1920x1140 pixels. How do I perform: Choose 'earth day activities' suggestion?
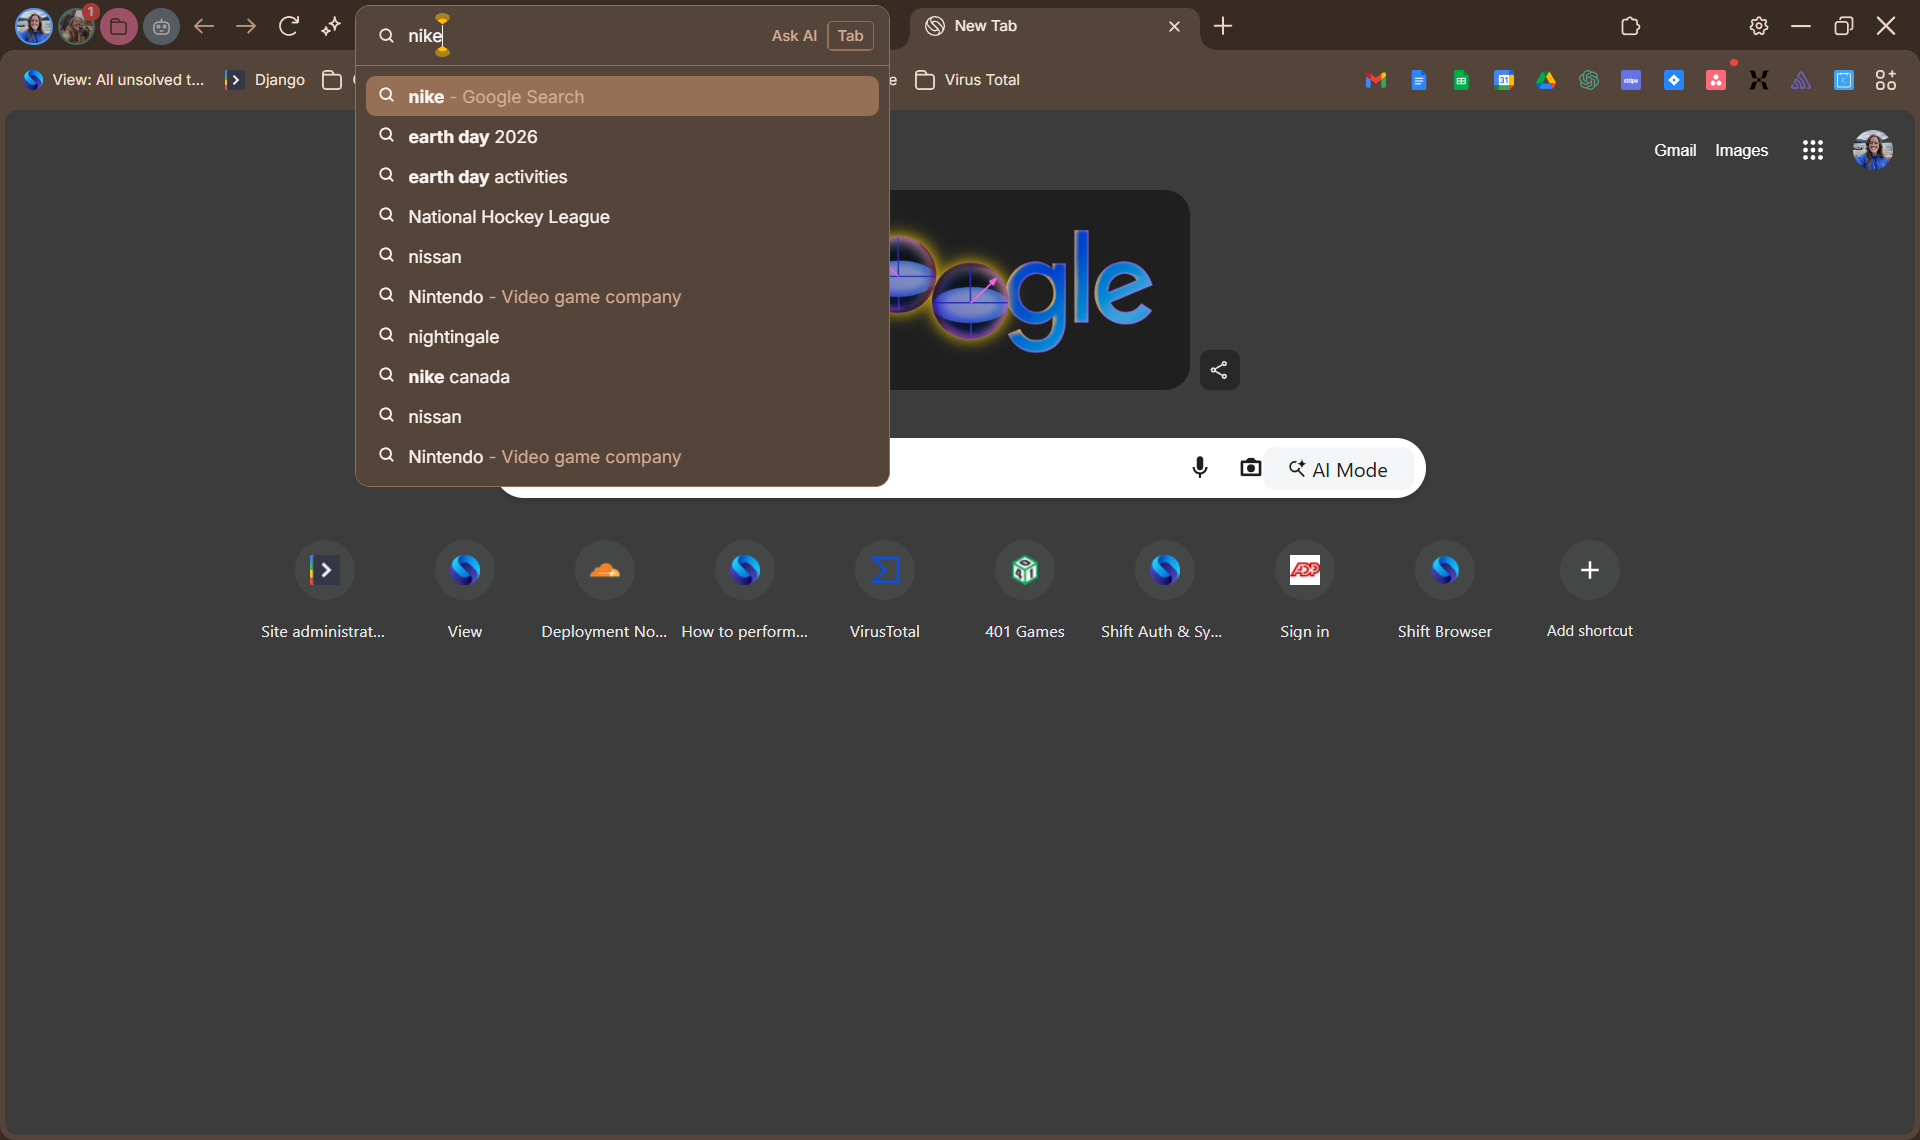point(622,176)
